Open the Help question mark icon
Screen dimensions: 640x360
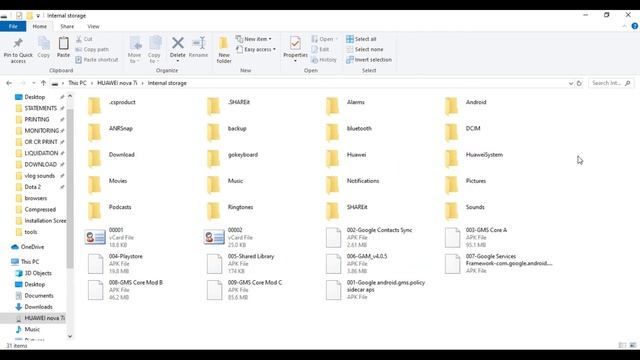point(635,26)
